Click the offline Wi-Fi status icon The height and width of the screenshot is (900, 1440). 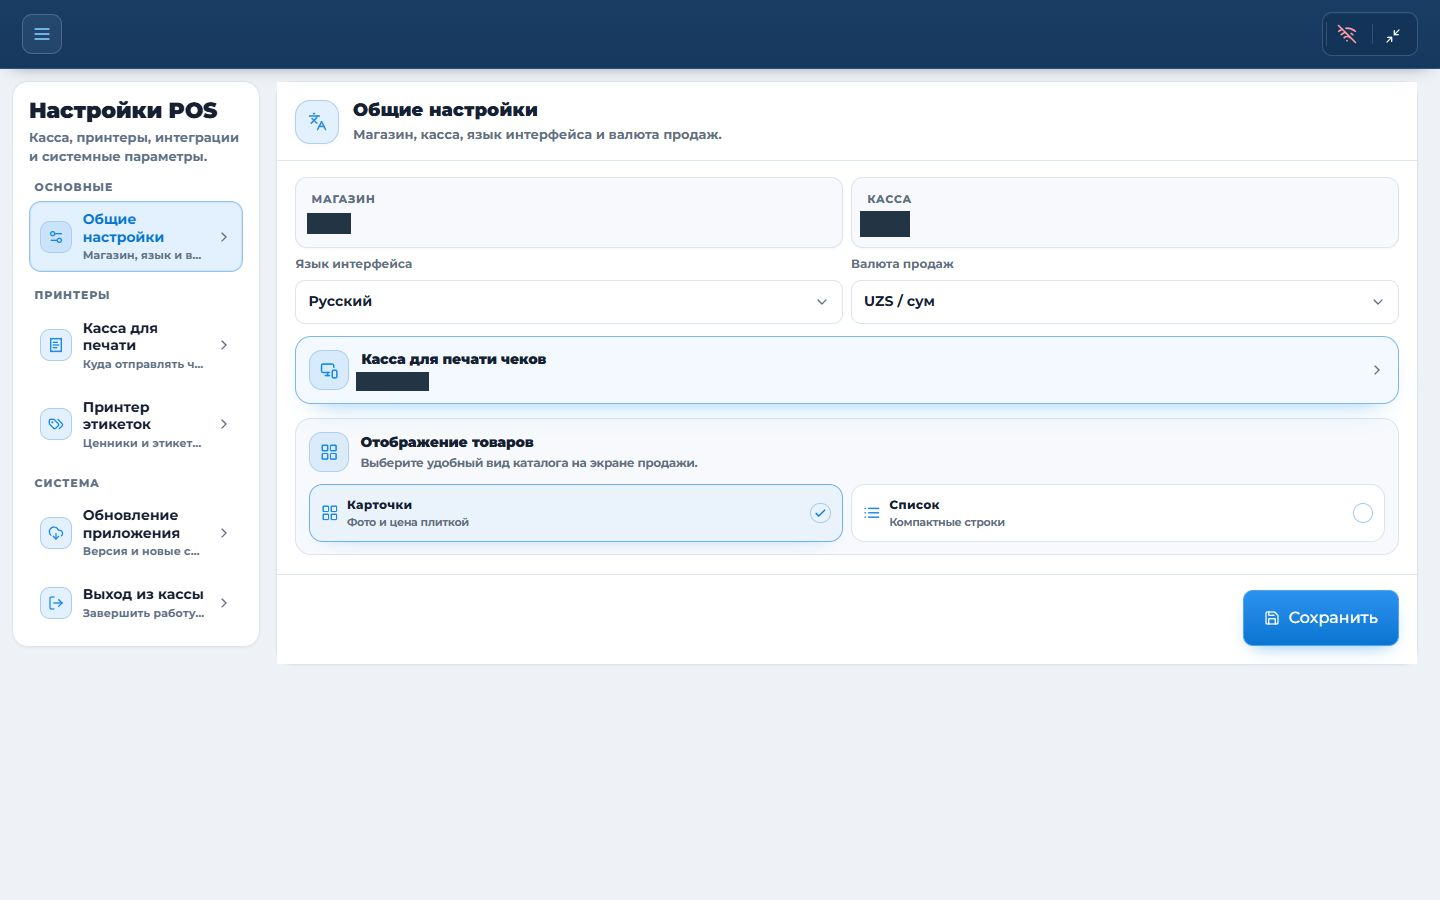pyautogui.click(x=1347, y=35)
